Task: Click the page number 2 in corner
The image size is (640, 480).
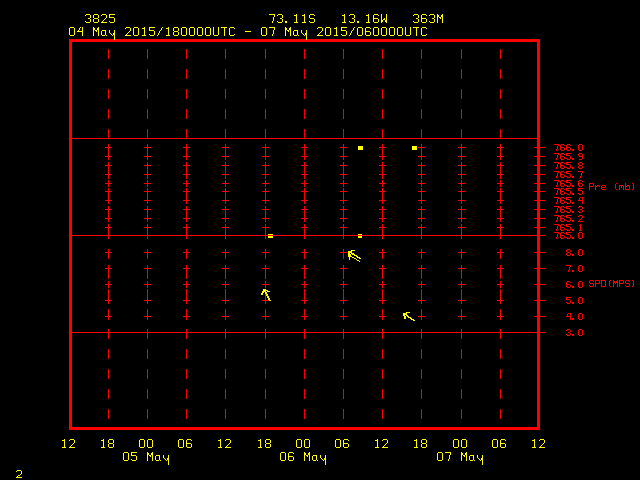Action: 19,474
